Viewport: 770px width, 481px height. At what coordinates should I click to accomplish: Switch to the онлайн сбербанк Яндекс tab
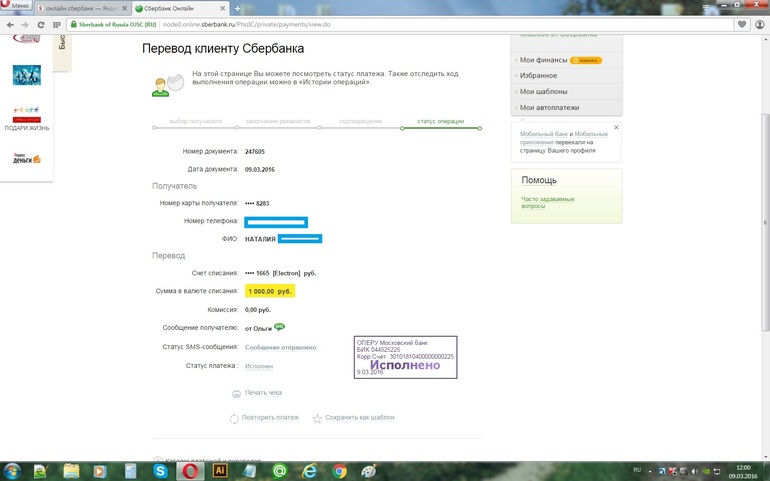82,8
